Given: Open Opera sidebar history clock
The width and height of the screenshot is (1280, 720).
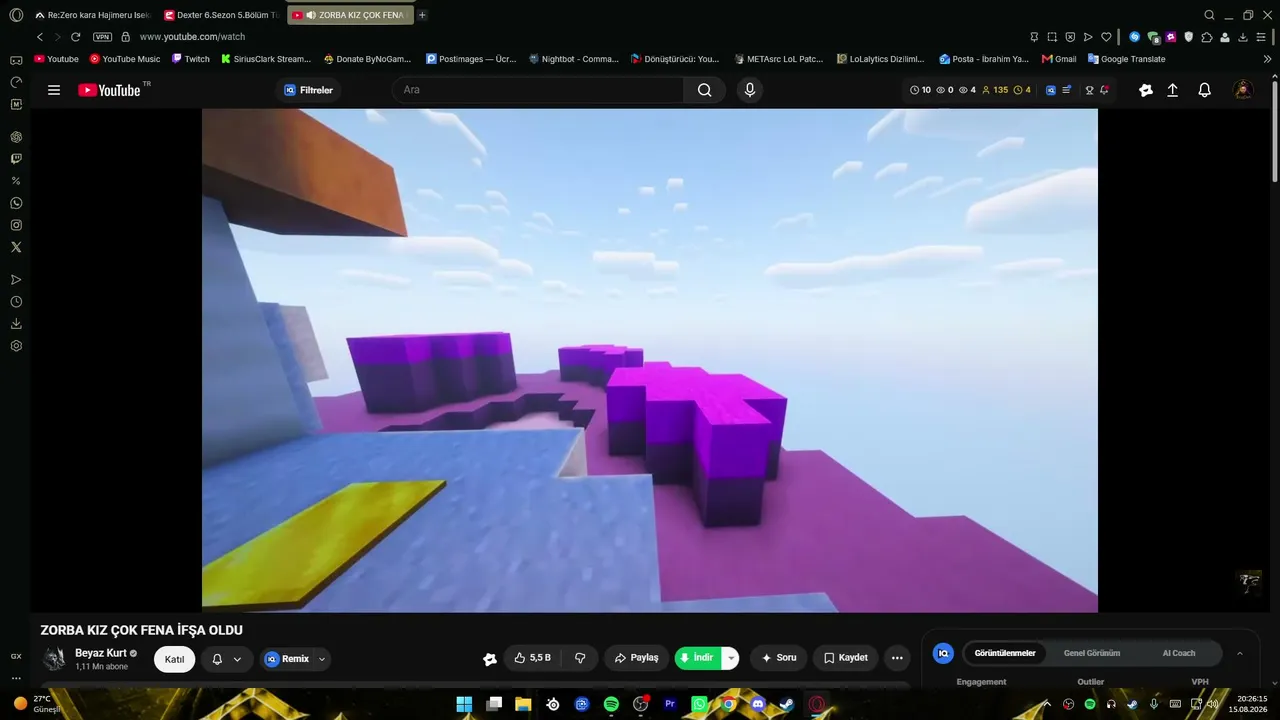Looking at the screenshot, I should pyautogui.click(x=16, y=302).
